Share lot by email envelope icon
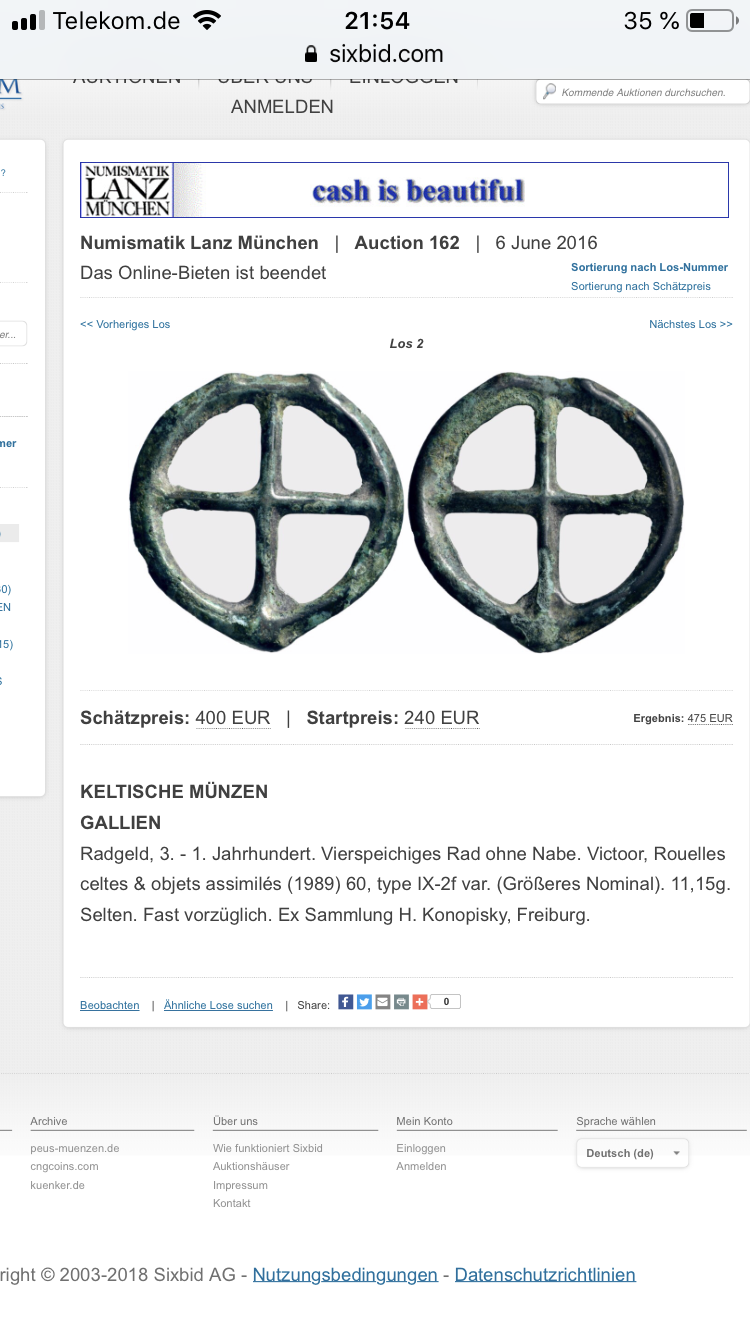 click(383, 1001)
